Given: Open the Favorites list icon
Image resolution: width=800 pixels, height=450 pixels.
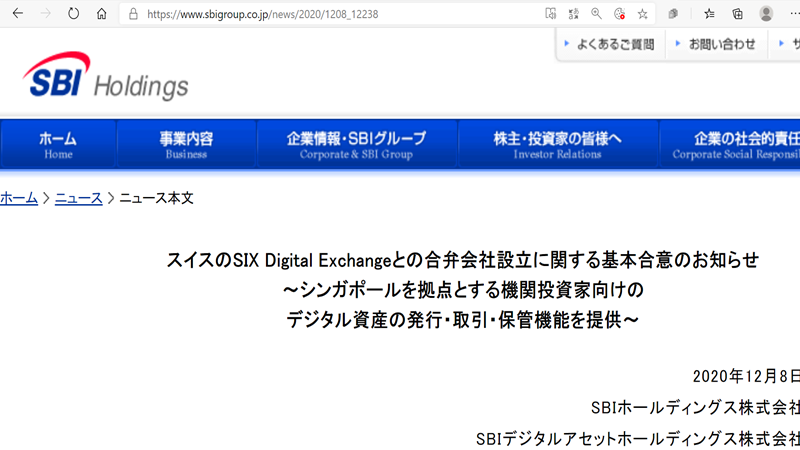Looking at the screenshot, I should point(709,14).
